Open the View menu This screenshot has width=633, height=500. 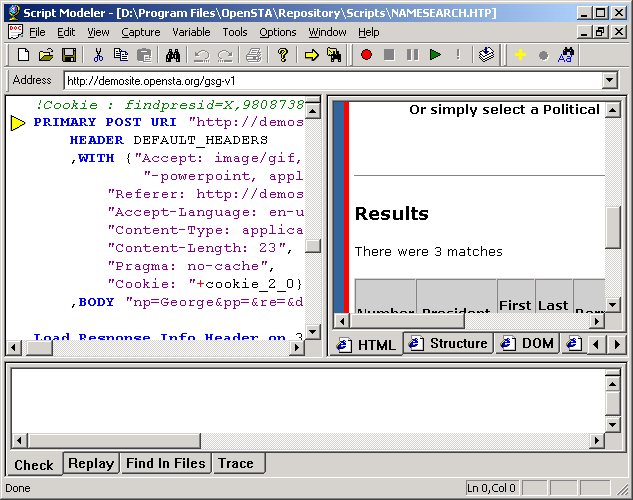[x=98, y=32]
